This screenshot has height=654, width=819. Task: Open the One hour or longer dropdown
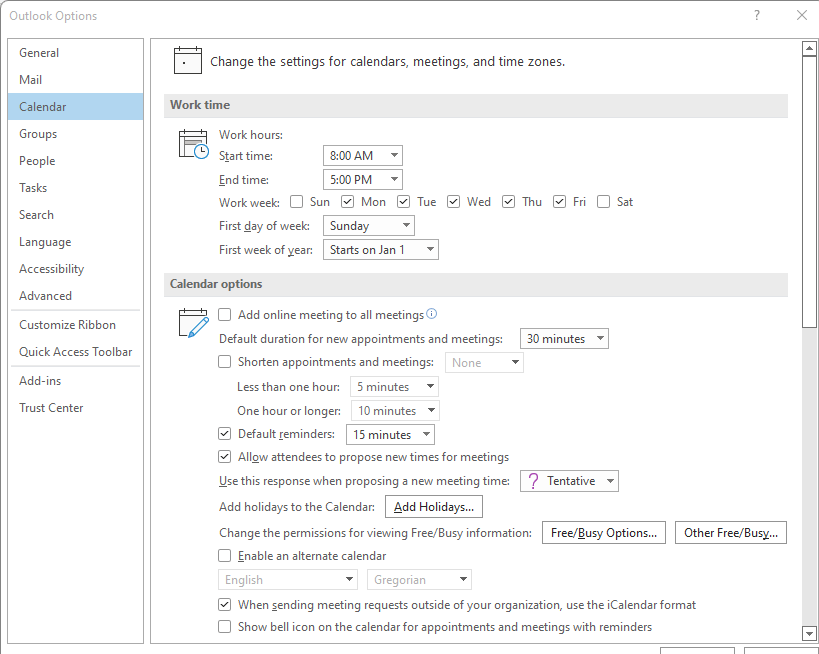click(x=395, y=411)
